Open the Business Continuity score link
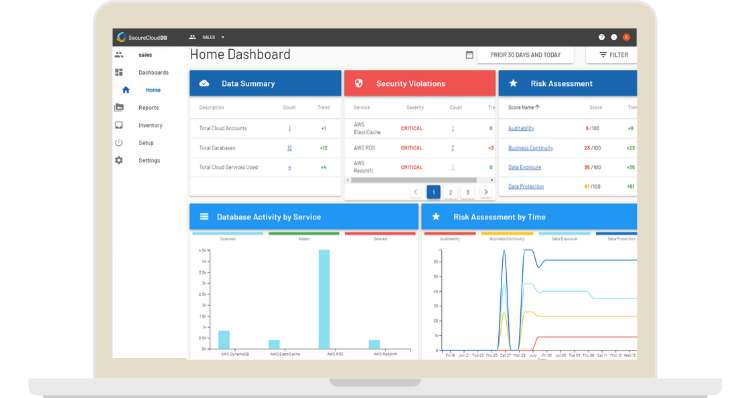The image size is (750, 398). click(x=530, y=148)
